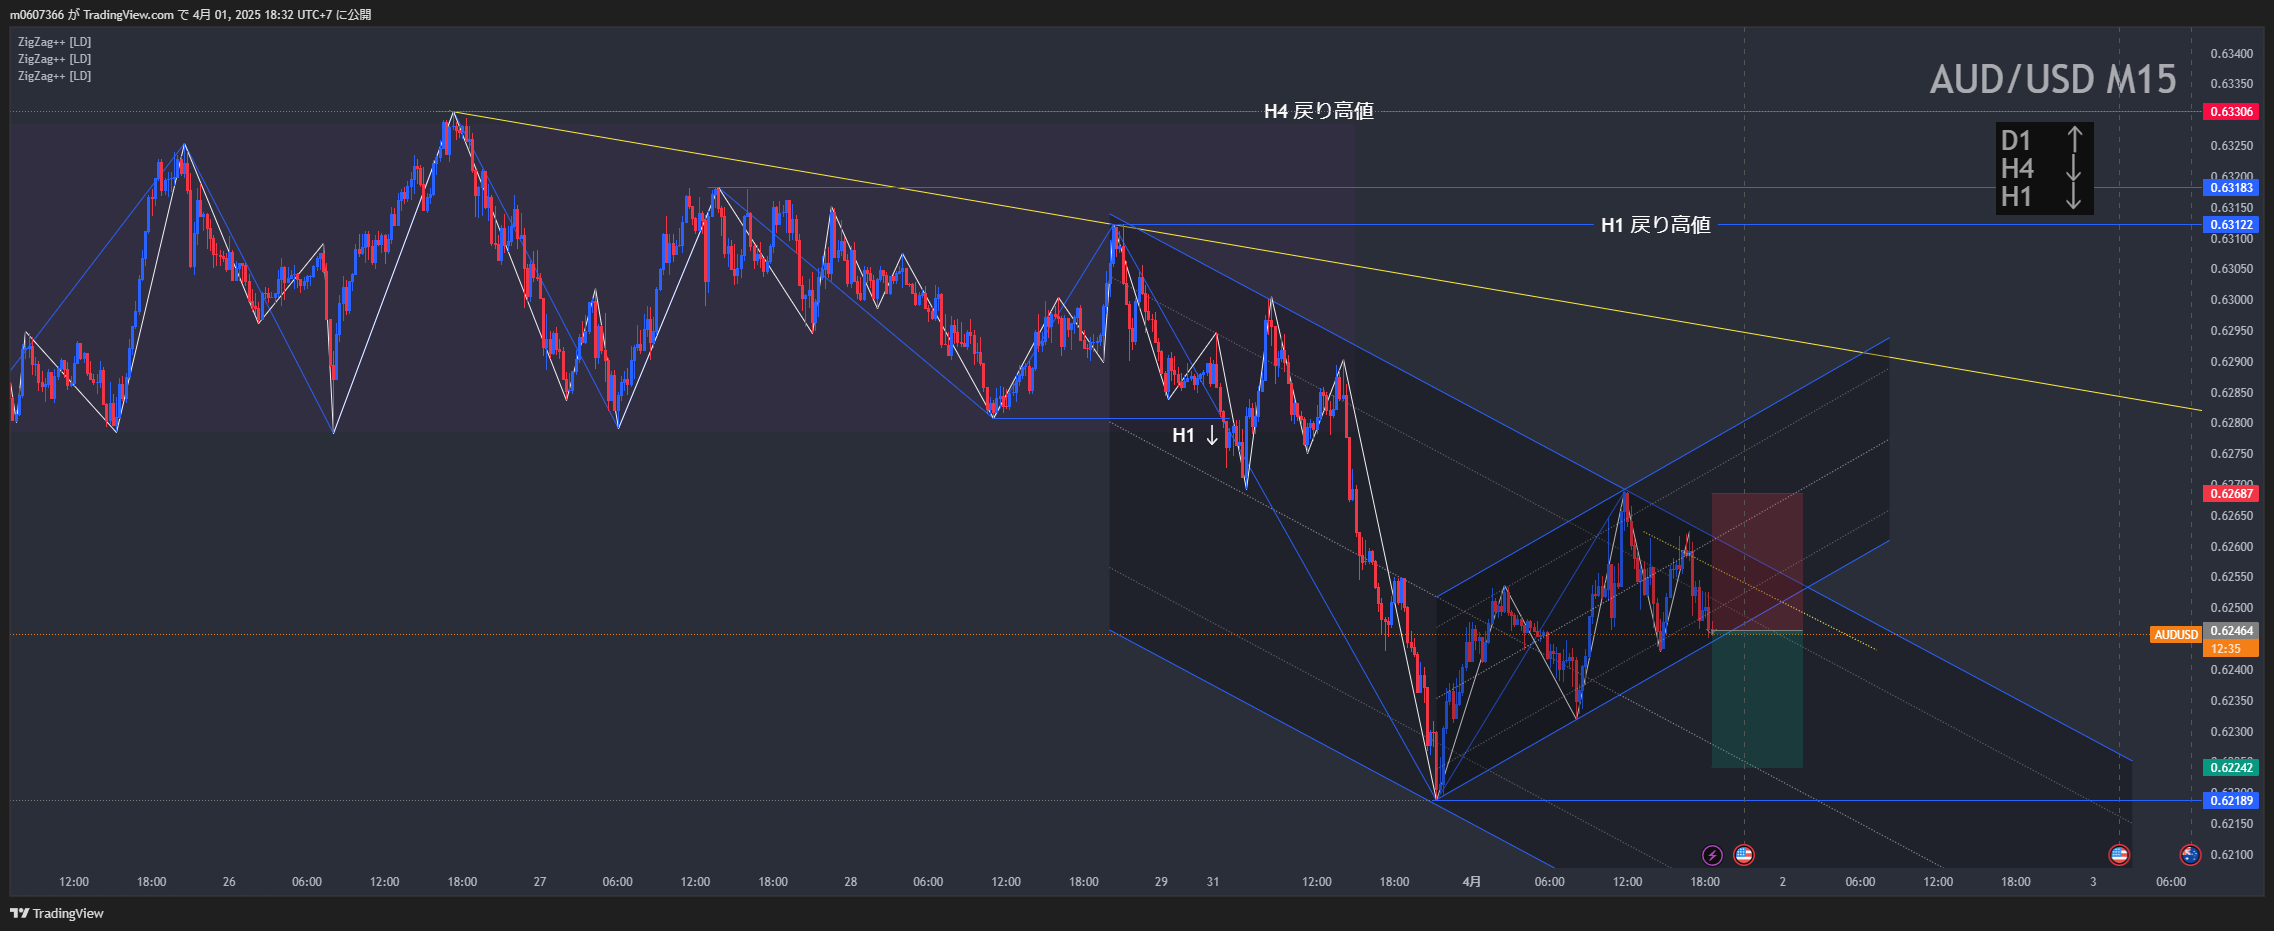Select the blue 0.63122 price label
This screenshot has height=931, width=2274.
coord(2231,225)
